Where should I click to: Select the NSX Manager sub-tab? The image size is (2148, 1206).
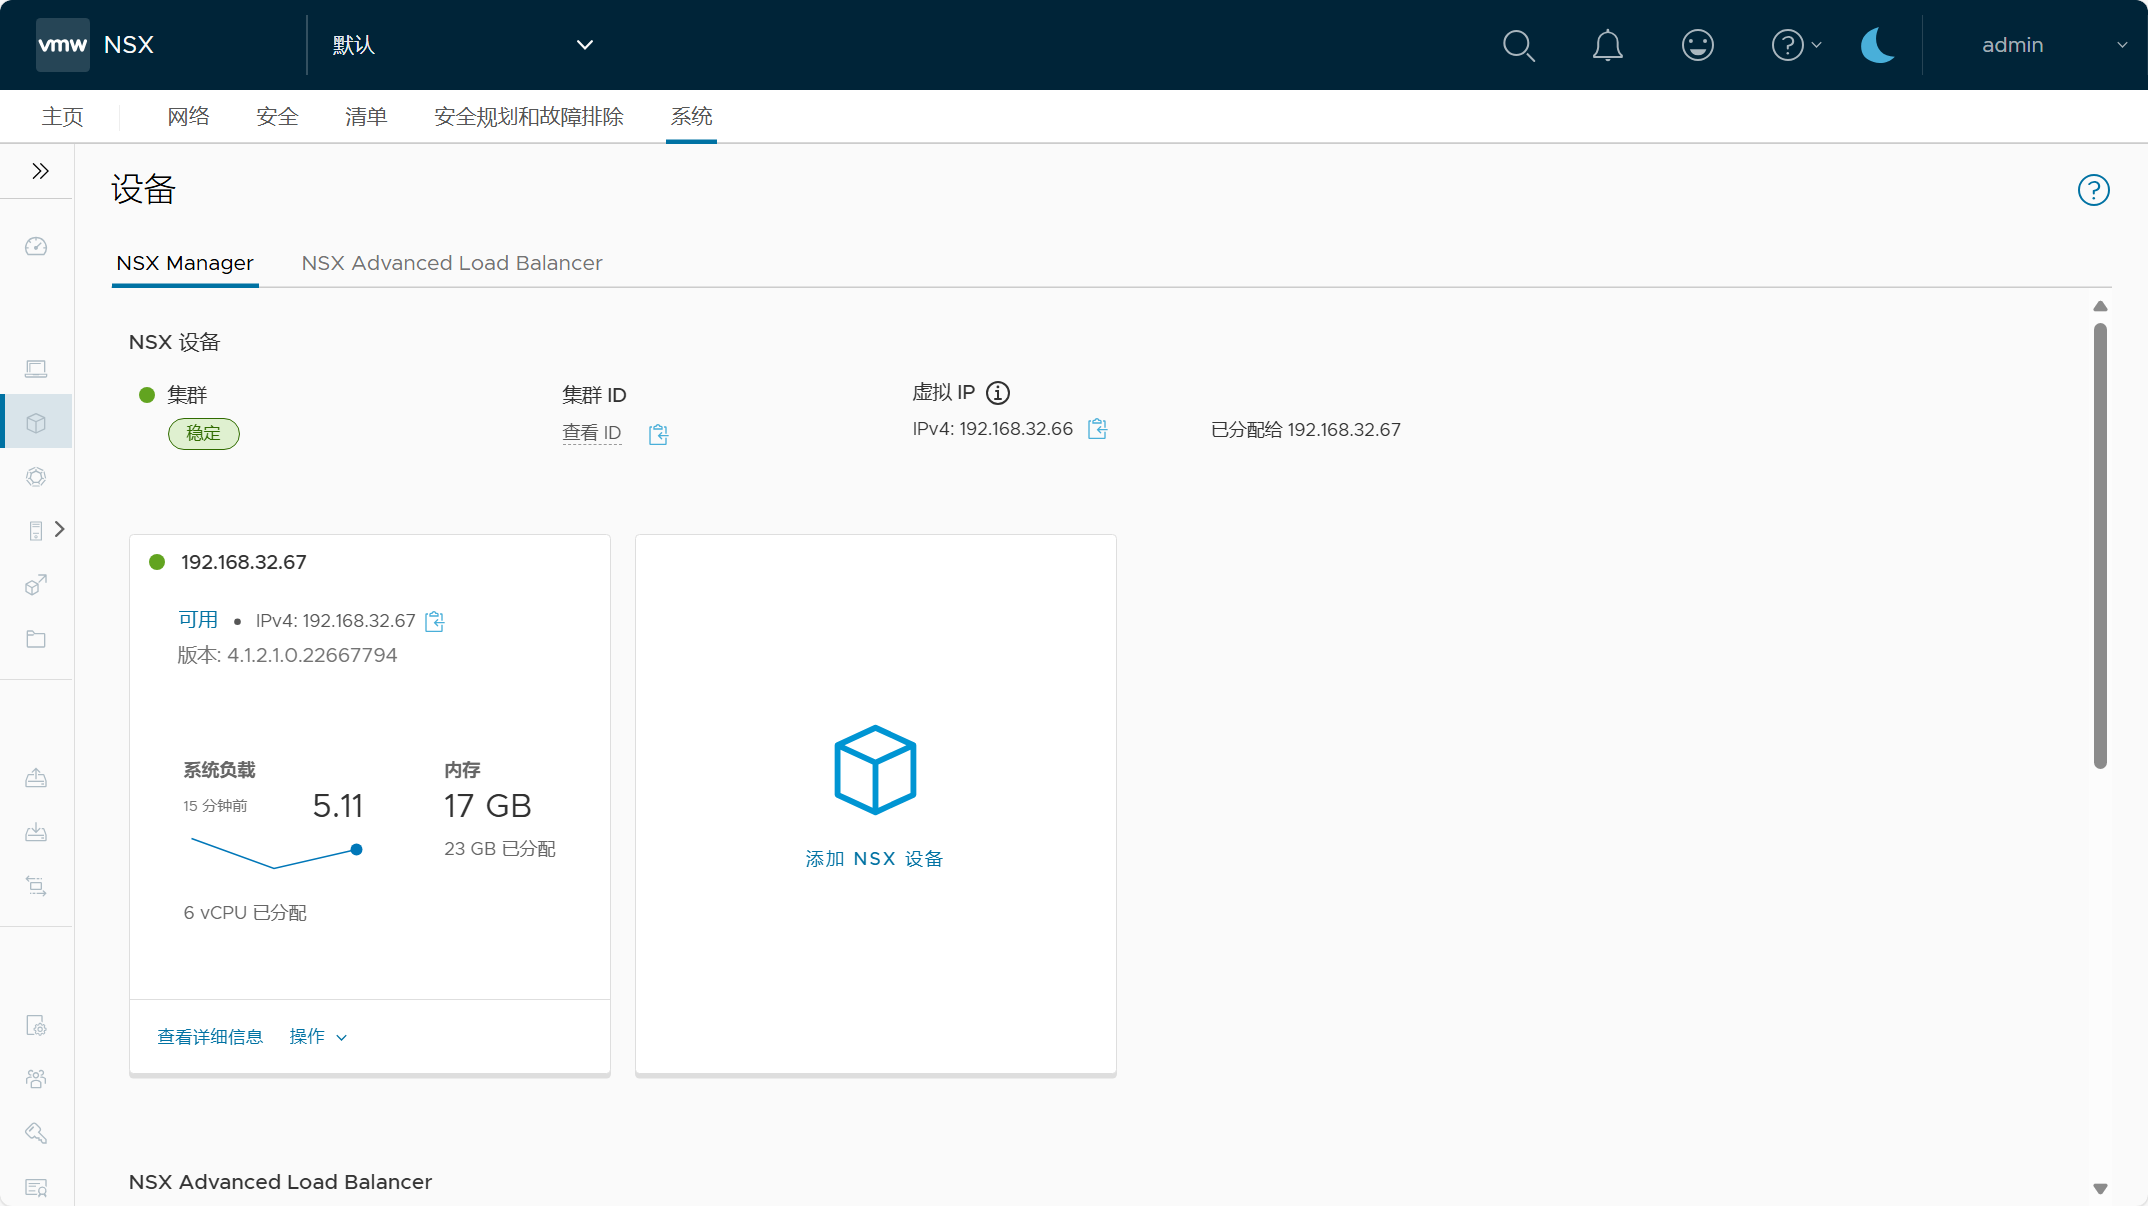tap(185, 263)
